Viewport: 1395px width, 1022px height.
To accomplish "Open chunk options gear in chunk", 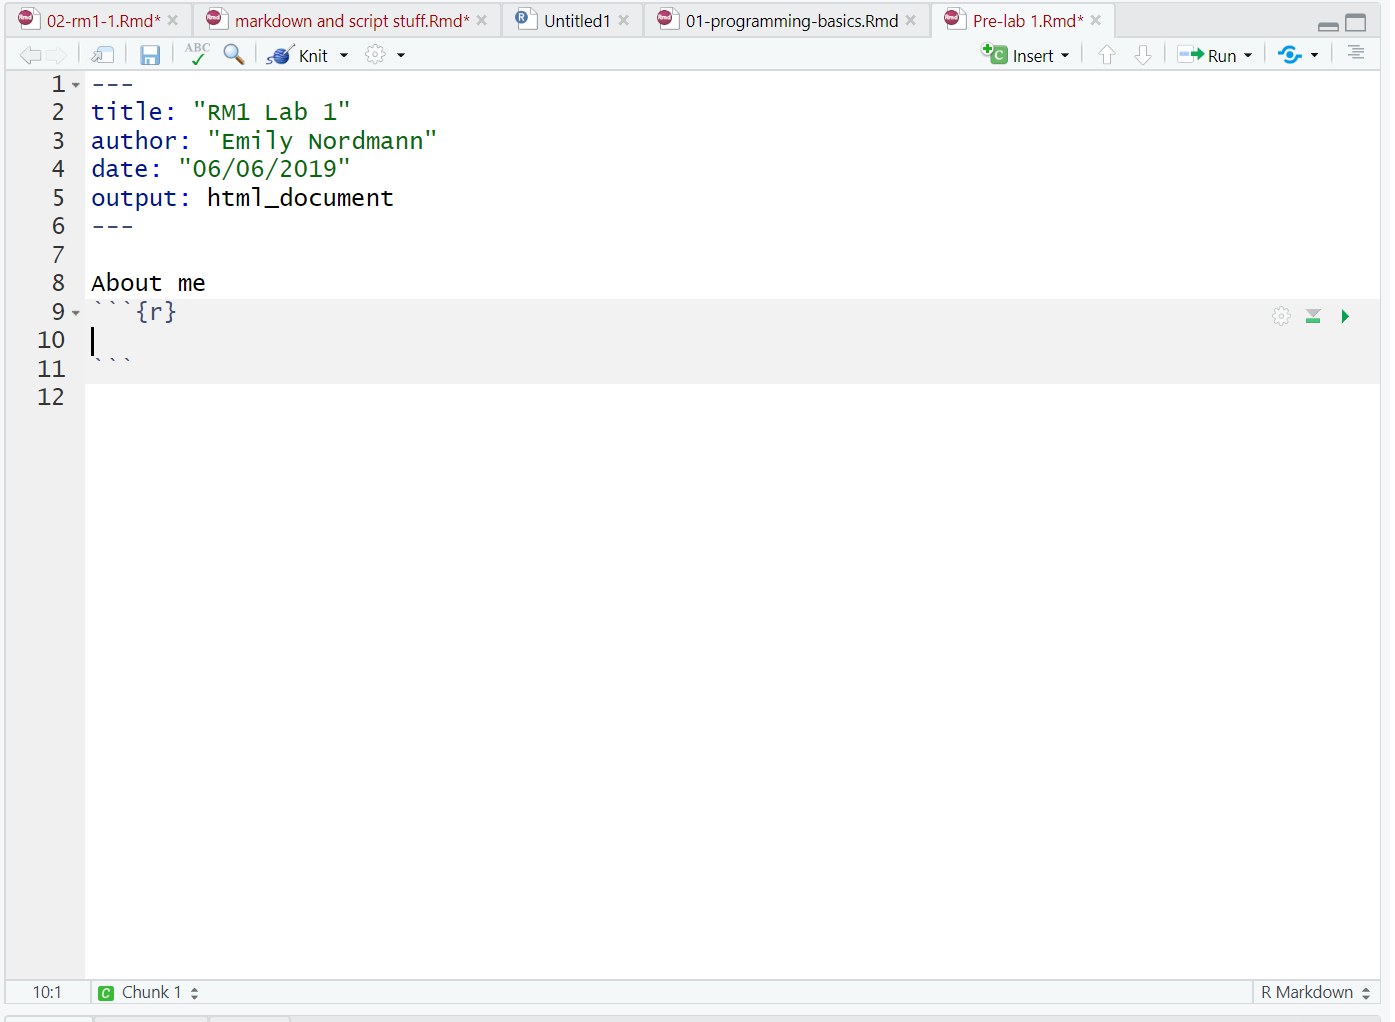I will pyautogui.click(x=1281, y=316).
